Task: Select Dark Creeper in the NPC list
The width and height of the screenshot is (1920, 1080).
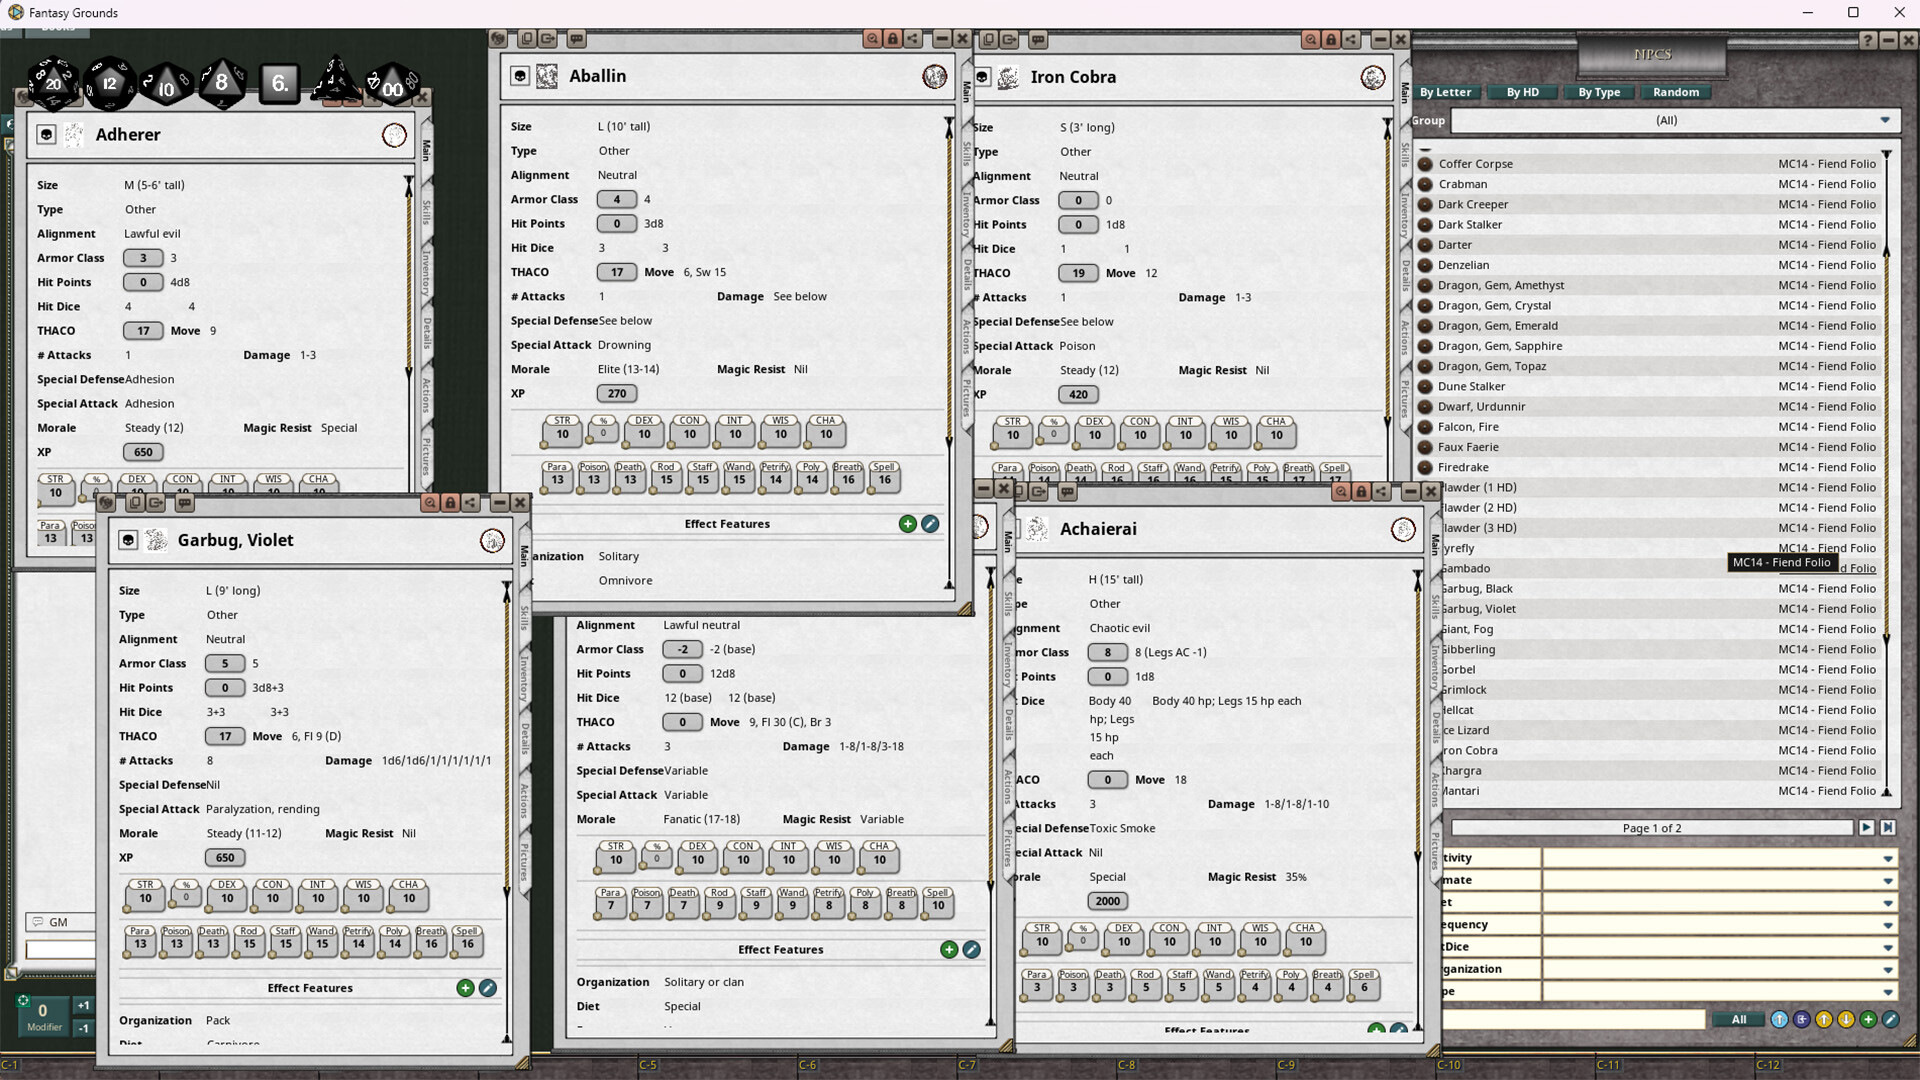Action: [1472, 204]
